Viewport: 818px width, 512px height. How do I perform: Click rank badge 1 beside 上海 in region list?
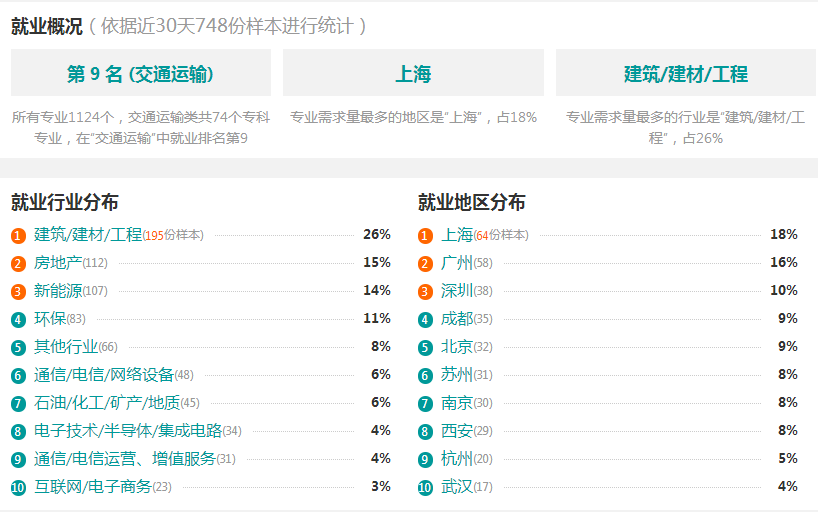pyautogui.click(x=425, y=236)
